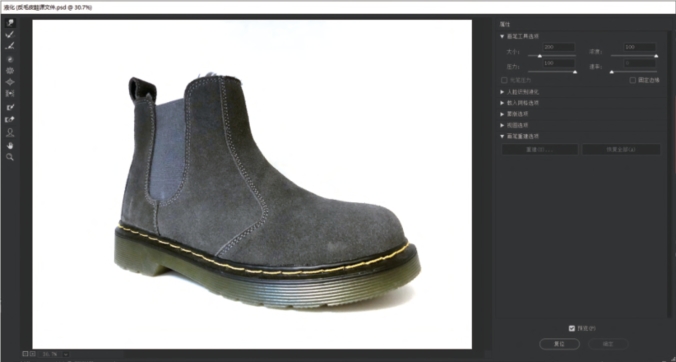676x362 pixels.
Task: Uncheck the preview (预览) checkbox
Action: (572, 328)
